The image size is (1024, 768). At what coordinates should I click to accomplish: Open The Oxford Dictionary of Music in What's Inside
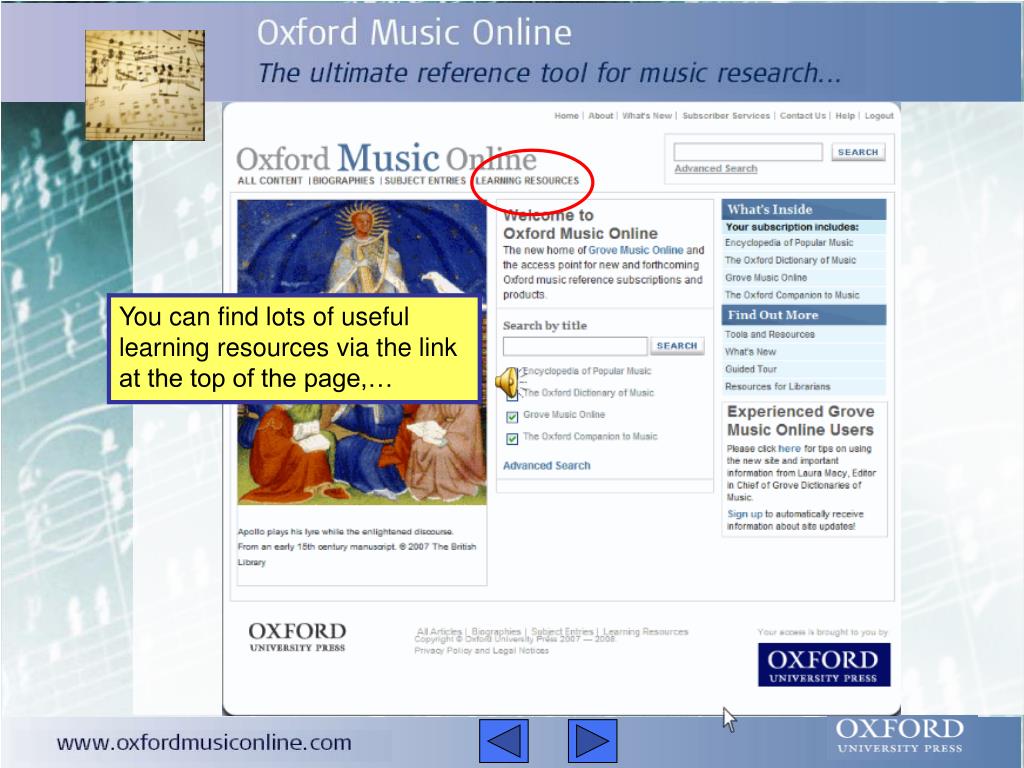(x=790, y=260)
